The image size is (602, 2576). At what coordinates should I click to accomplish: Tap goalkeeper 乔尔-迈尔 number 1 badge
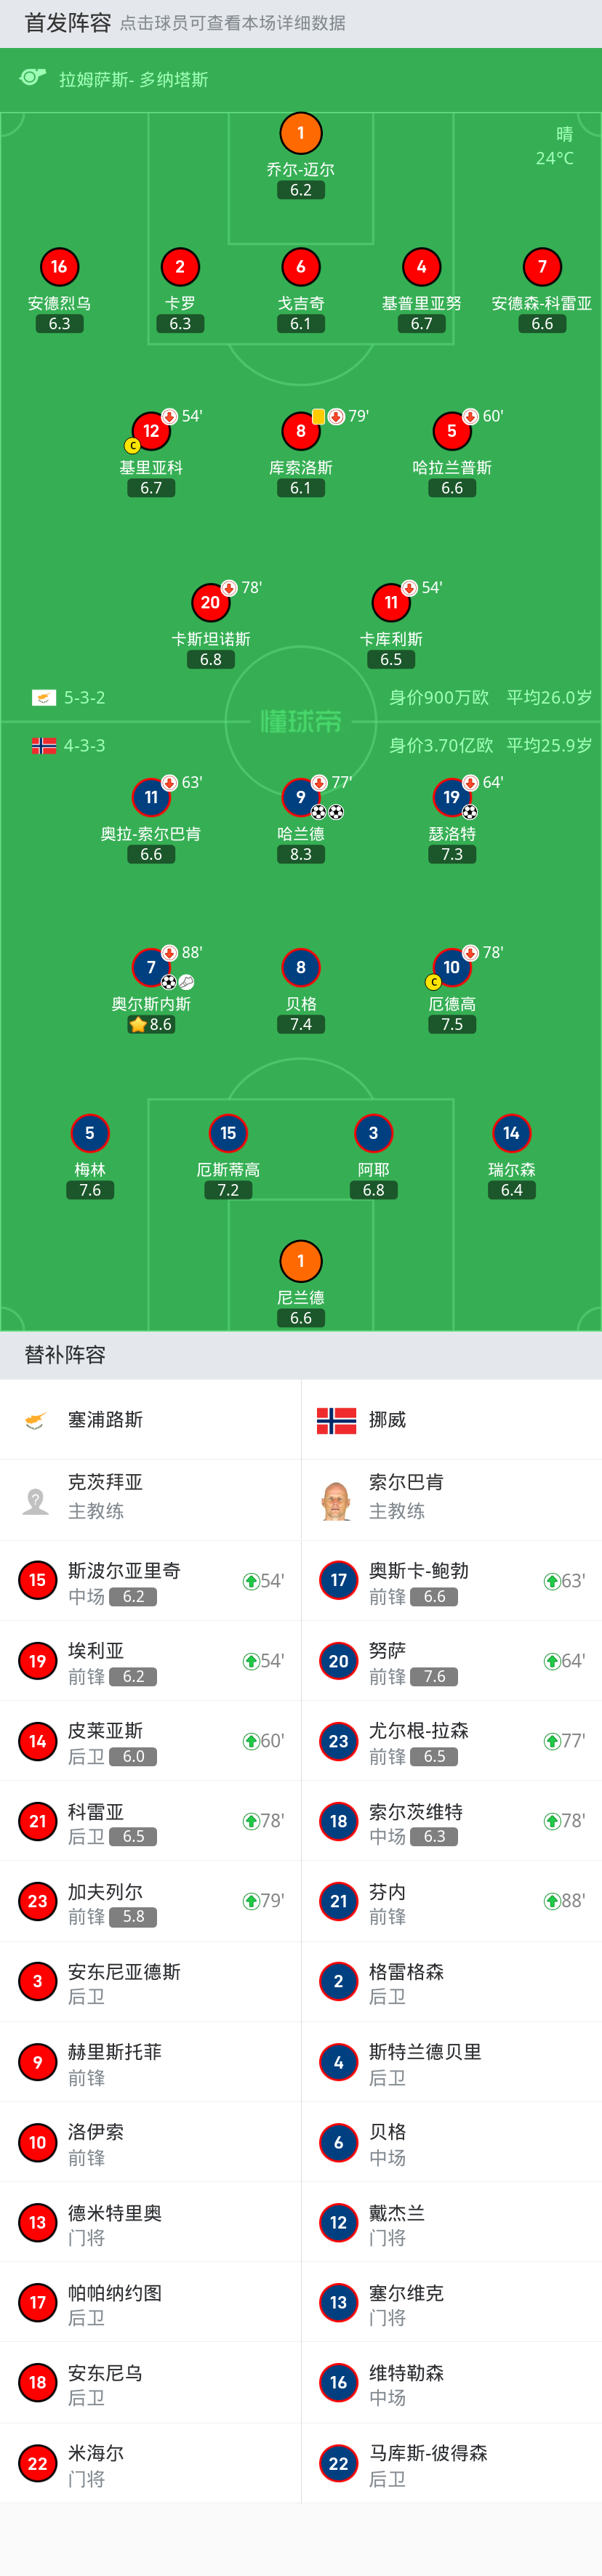300,133
